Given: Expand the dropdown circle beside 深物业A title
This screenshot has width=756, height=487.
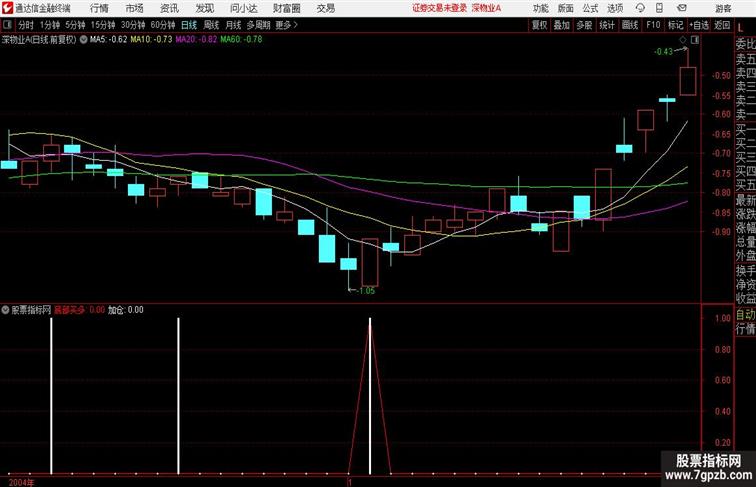Looking at the screenshot, I should tap(83, 40).
